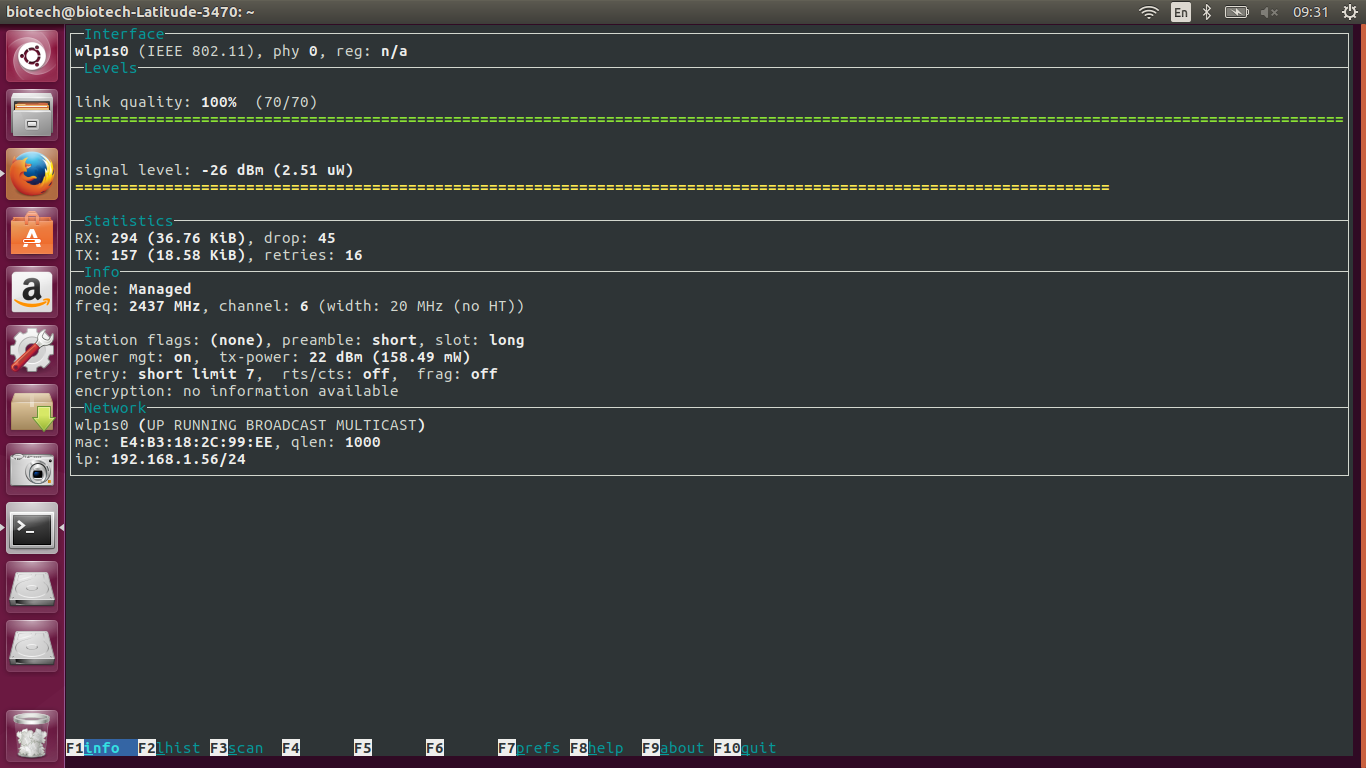Open wavemon preferences via F7prefs
The height and width of the screenshot is (768, 1366).
pos(529,747)
